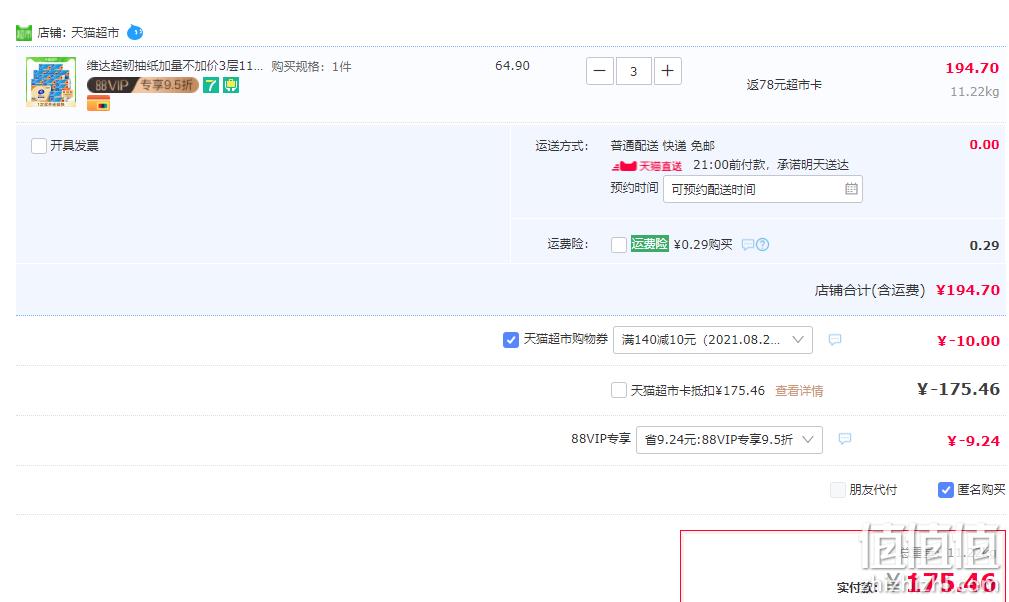Expand the 88VIP专享9.5折 discount dropdown
Screen dimensions: 1009x602
[x=729, y=439]
